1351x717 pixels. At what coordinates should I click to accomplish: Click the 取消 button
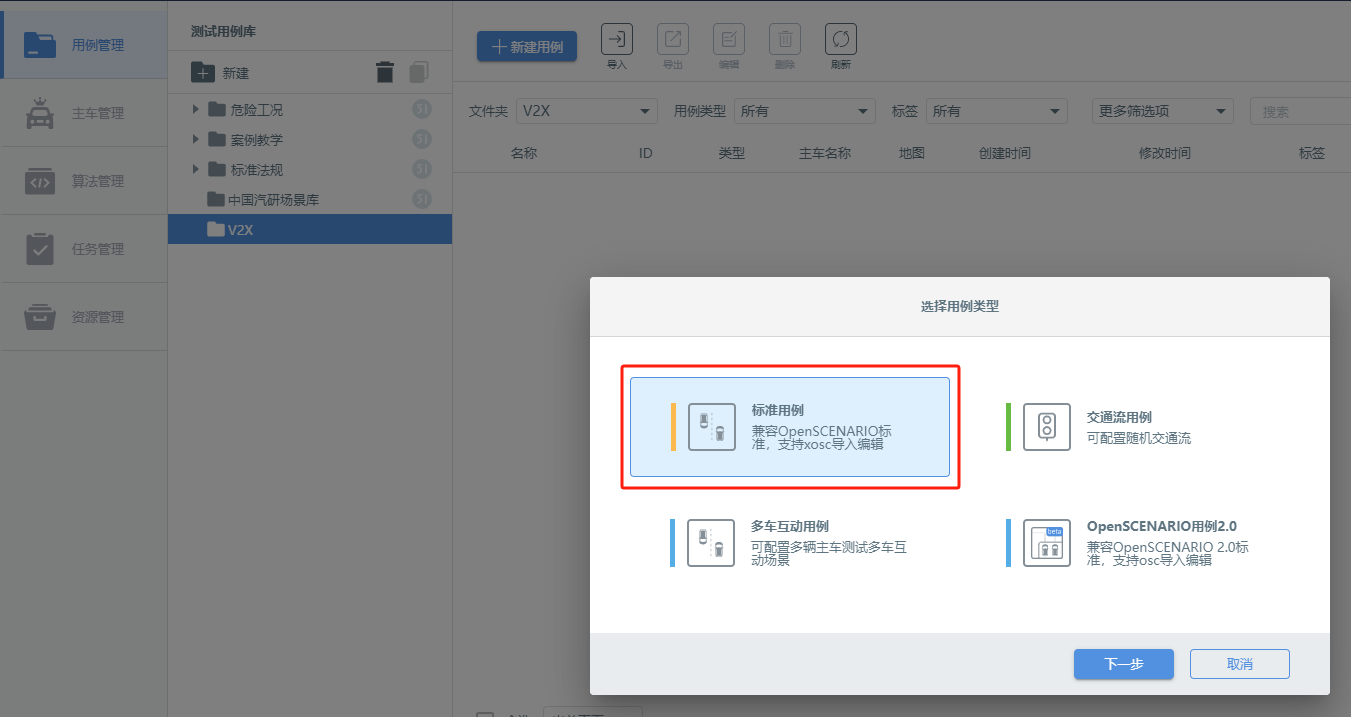[x=1240, y=664]
